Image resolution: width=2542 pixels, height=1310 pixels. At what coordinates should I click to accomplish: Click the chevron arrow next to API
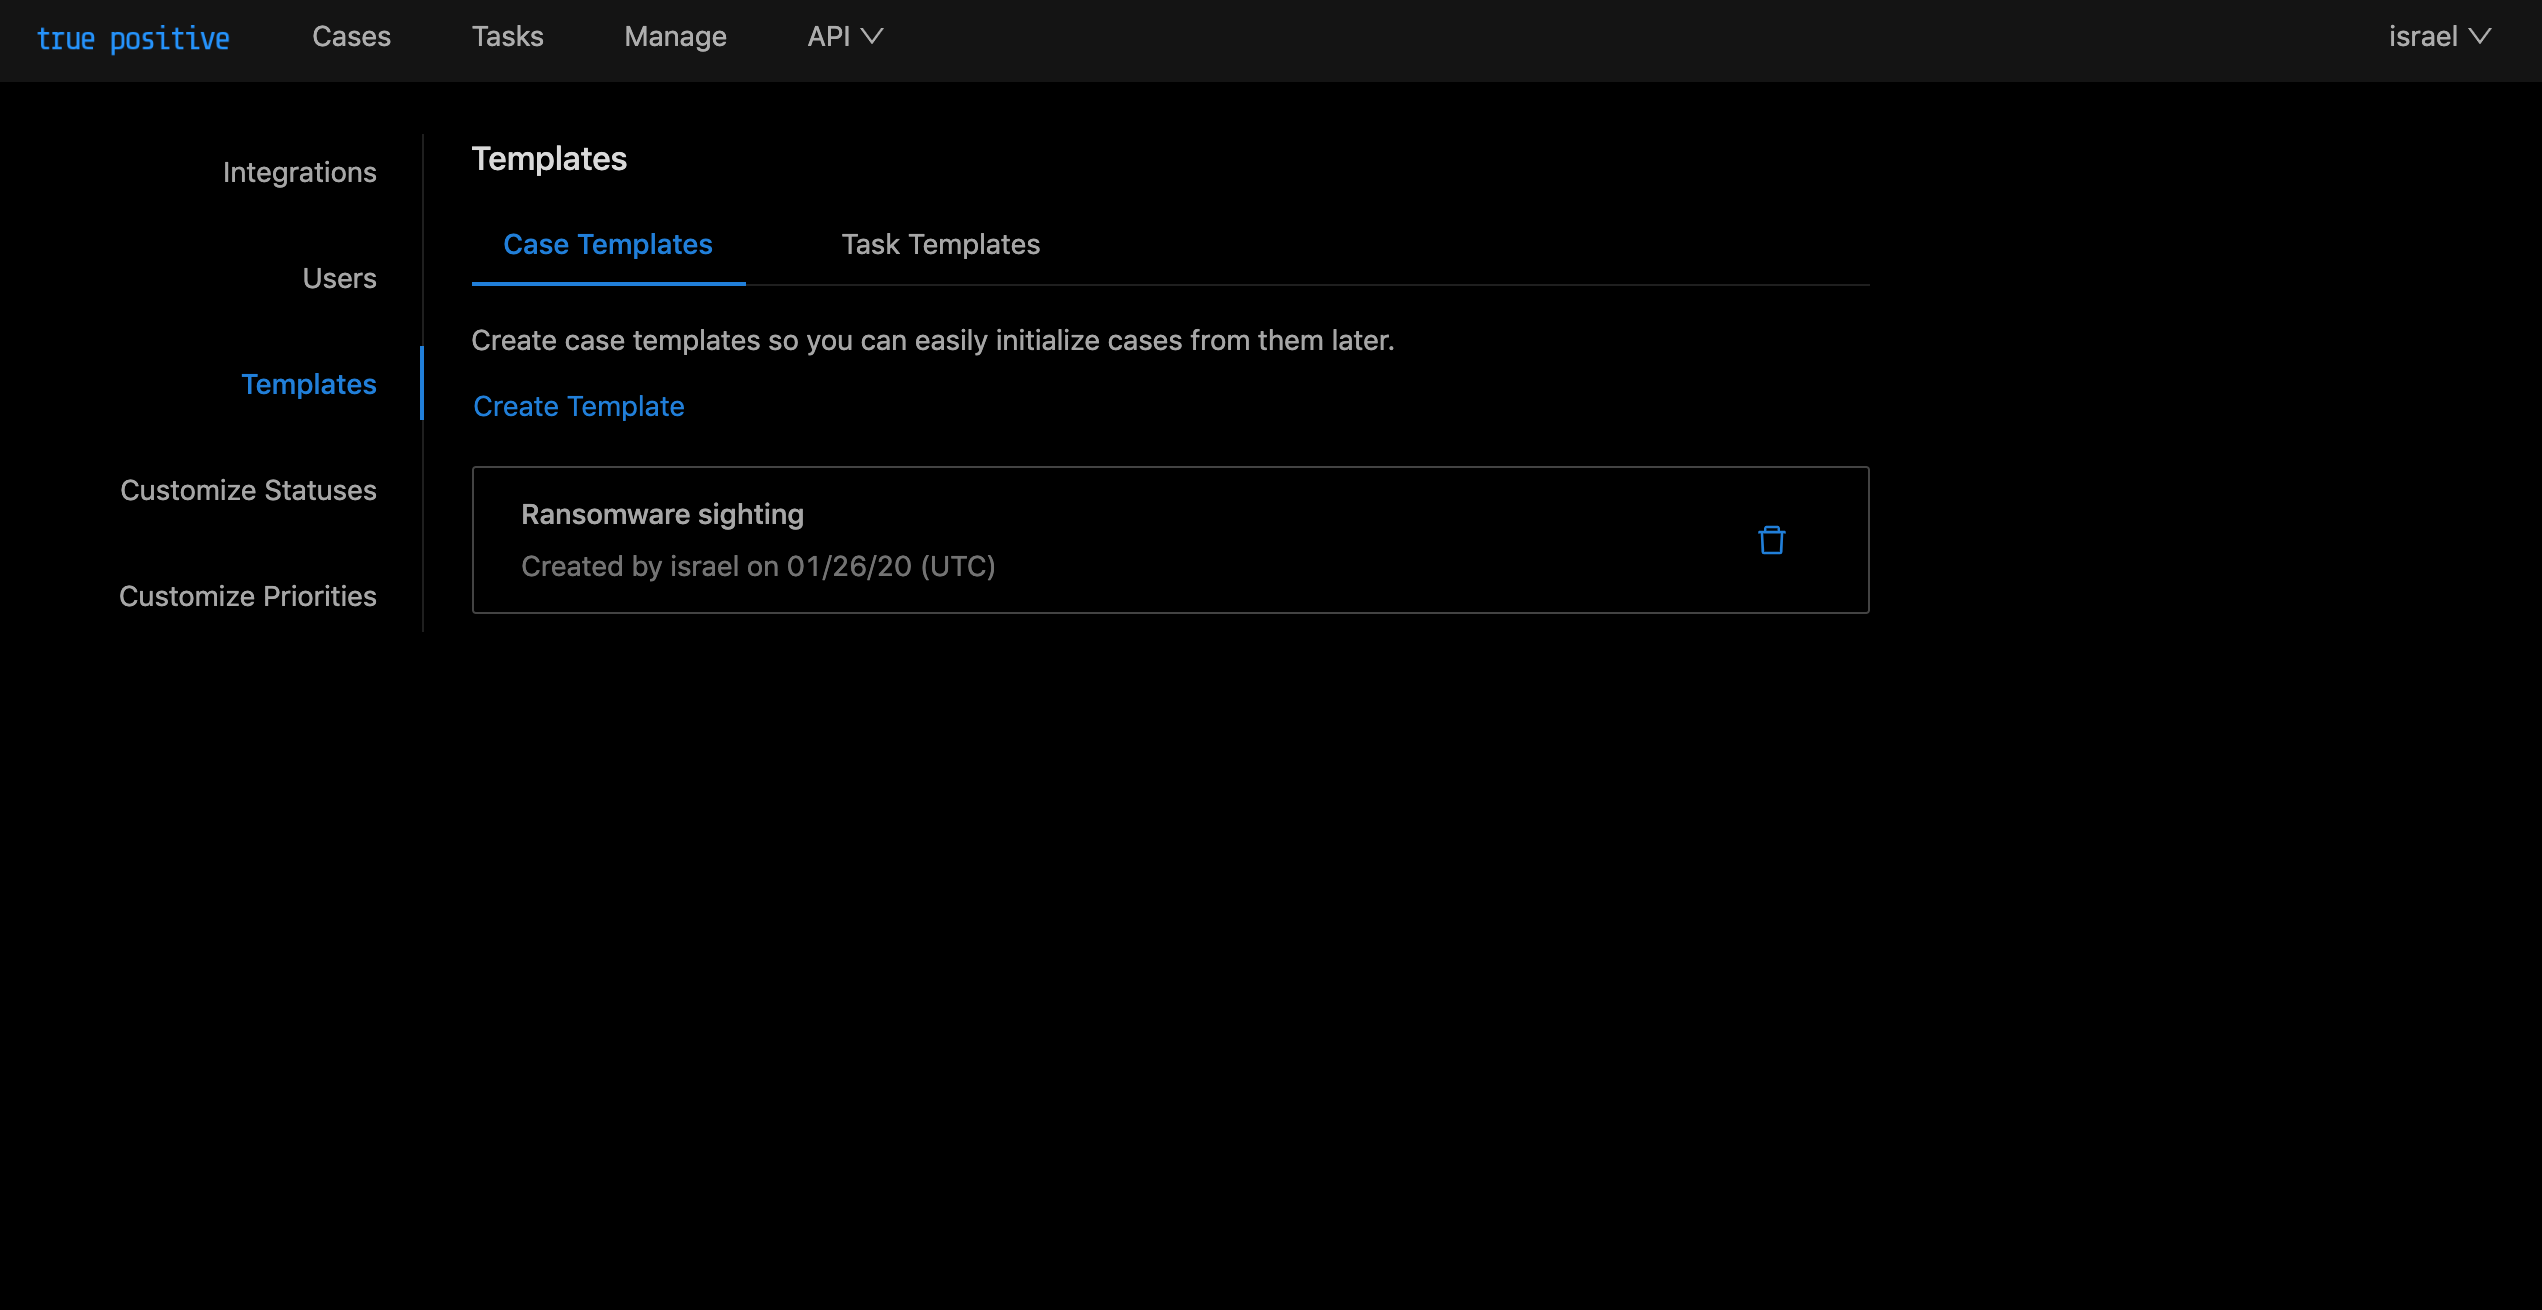872,37
